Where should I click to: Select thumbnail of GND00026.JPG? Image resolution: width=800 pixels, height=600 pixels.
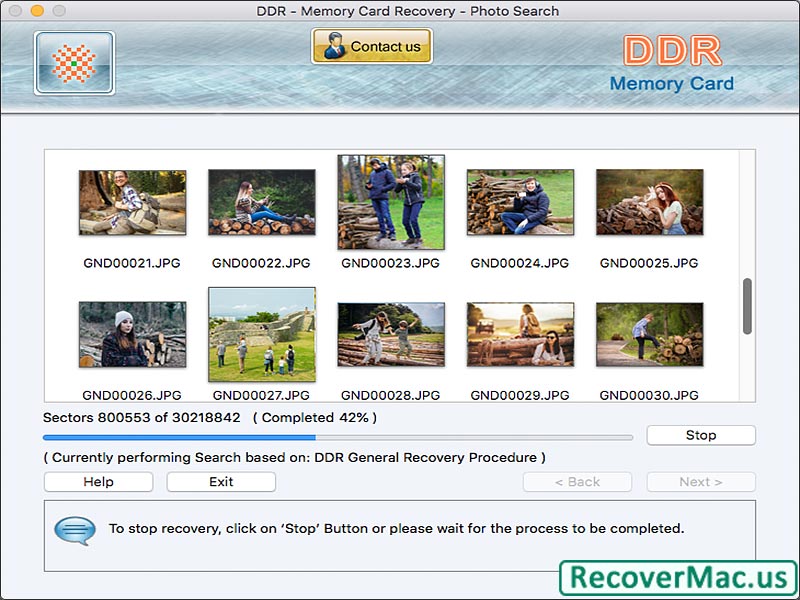click(133, 334)
